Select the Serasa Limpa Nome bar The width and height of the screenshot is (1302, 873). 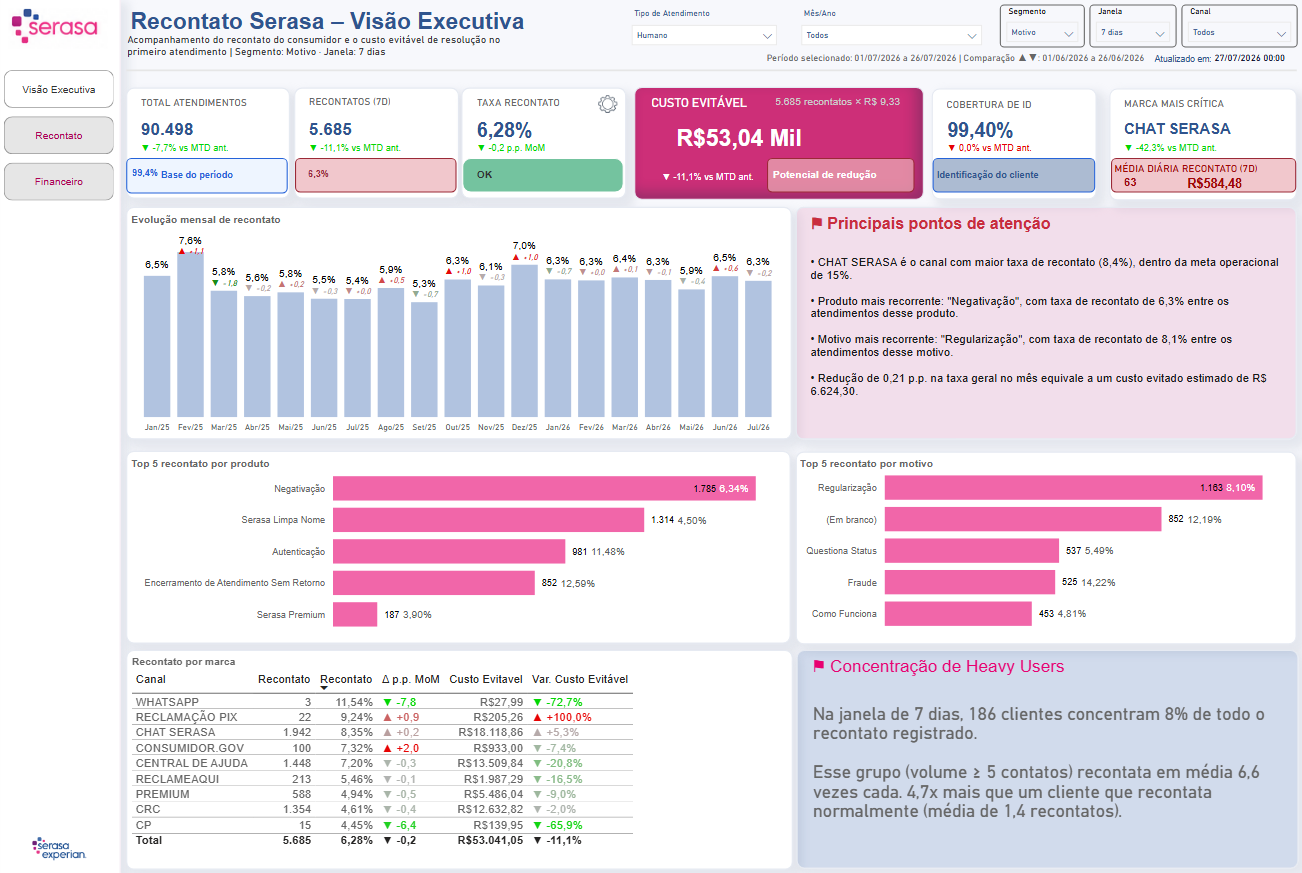(x=488, y=520)
